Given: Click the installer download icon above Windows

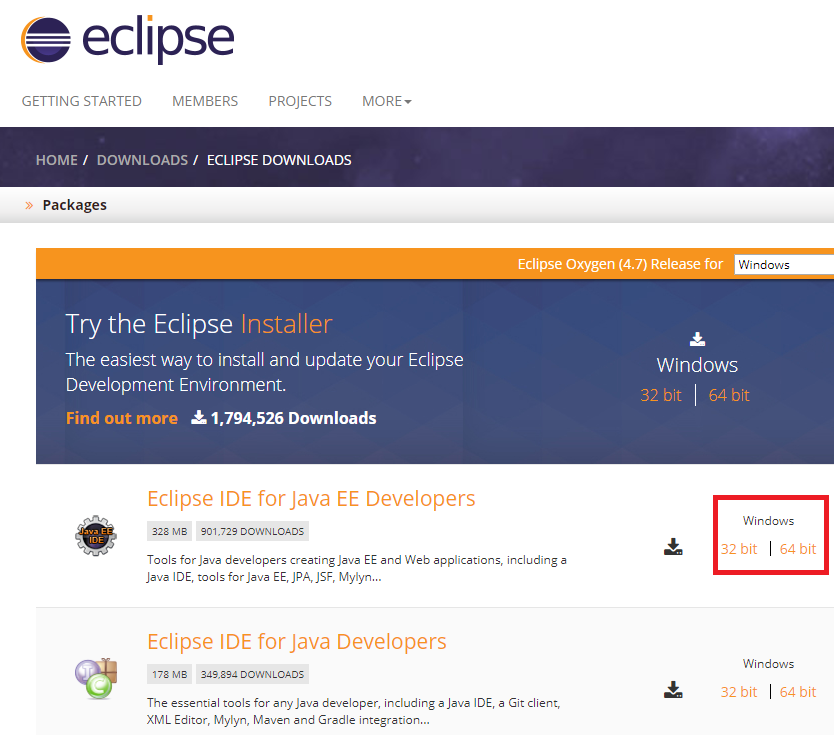Looking at the screenshot, I should coord(697,339).
